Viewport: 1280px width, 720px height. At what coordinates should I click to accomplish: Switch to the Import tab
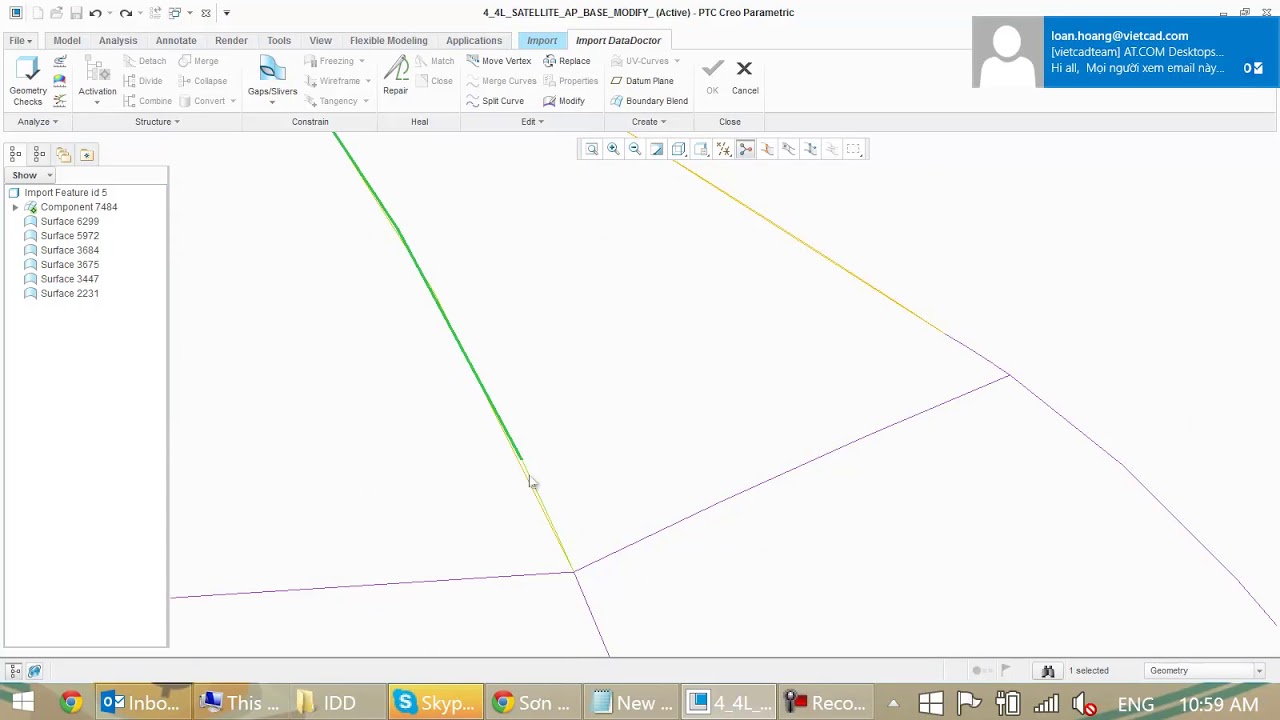(x=542, y=41)
